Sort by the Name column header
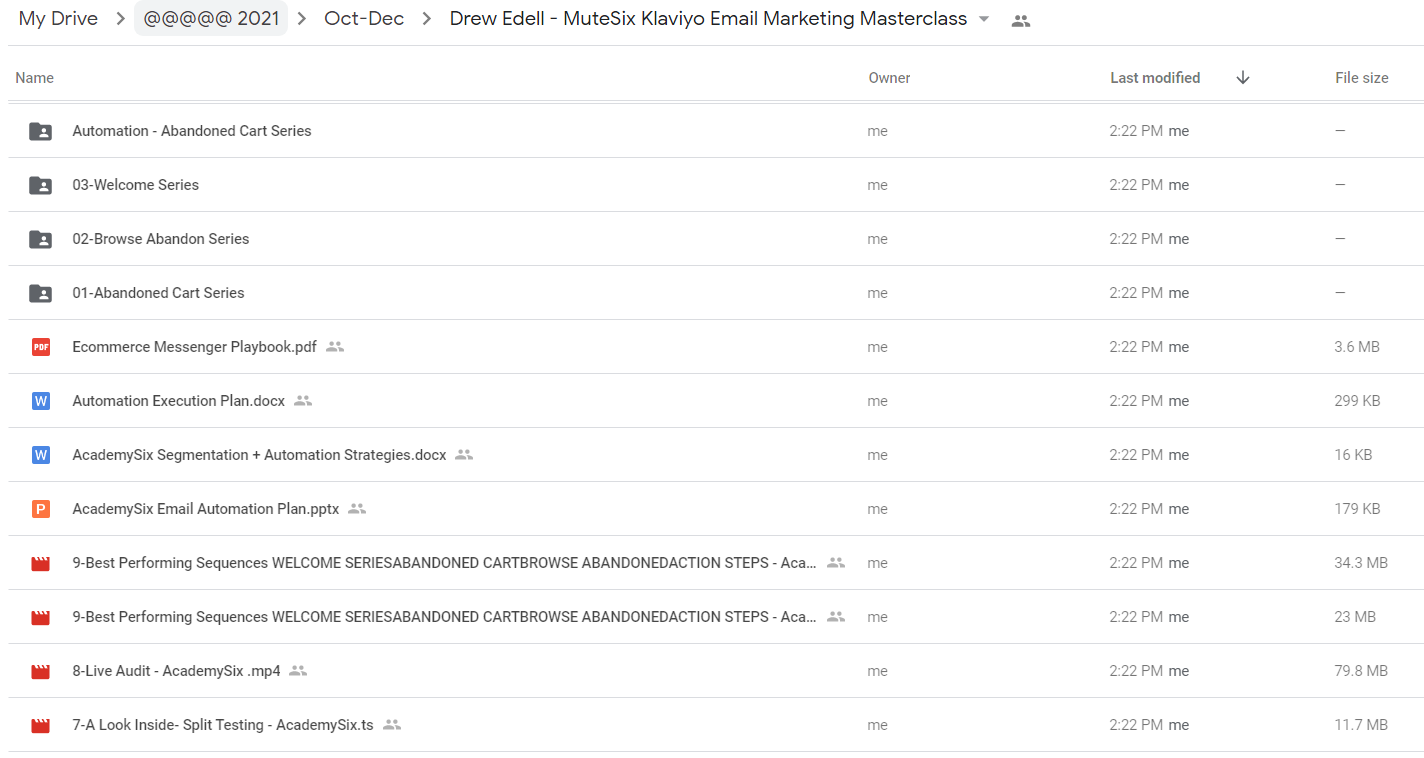This screenshot has width=1424, height=758. (35, 78)
